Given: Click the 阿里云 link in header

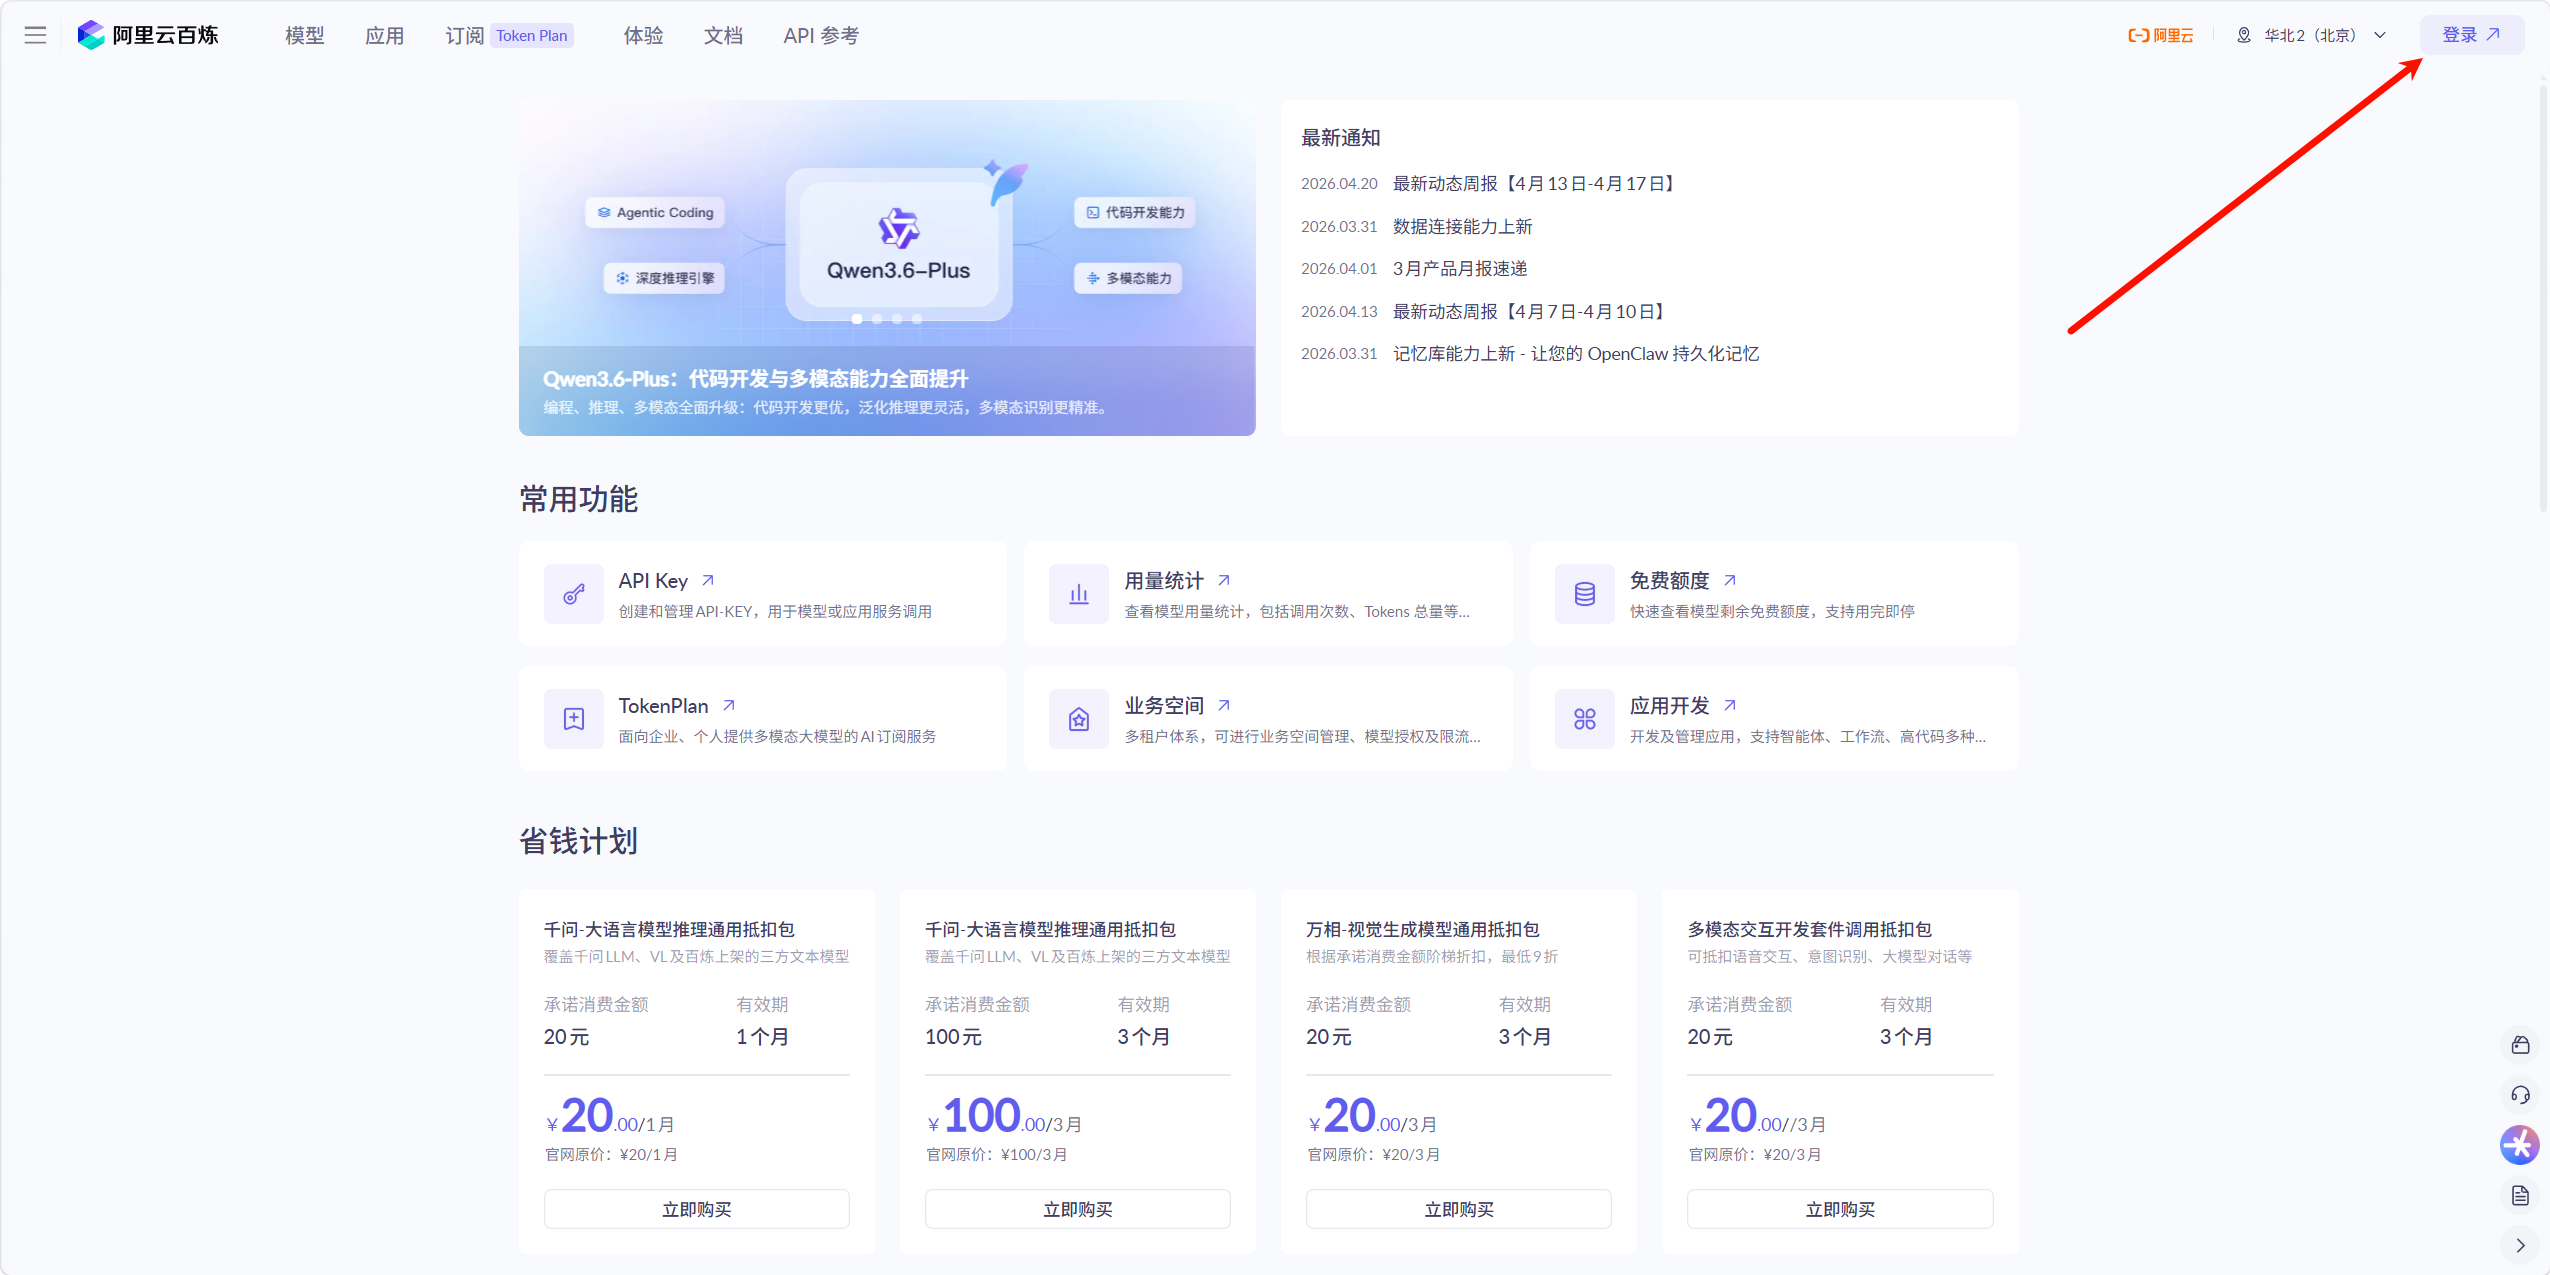Looking at the screenshot, I should [x=2161, y=35].
